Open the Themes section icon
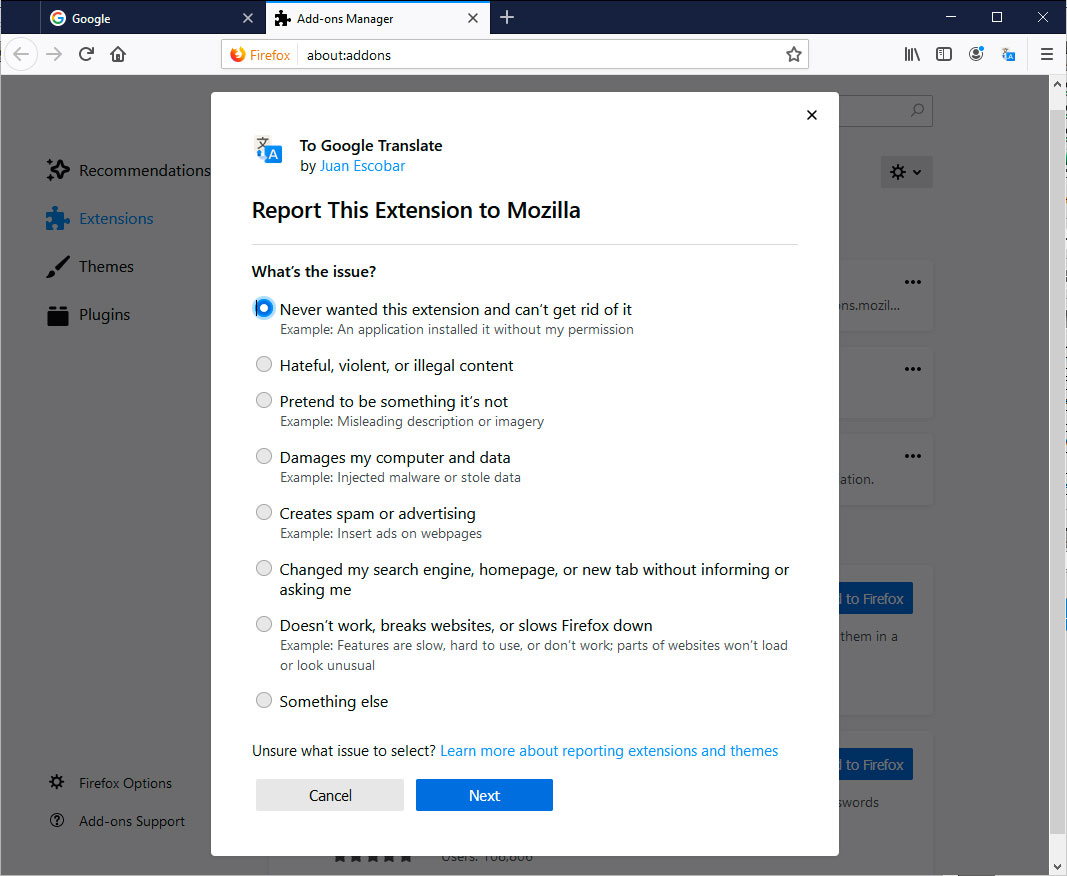The width and height of the screenshot is (1067, 876). 56,266
